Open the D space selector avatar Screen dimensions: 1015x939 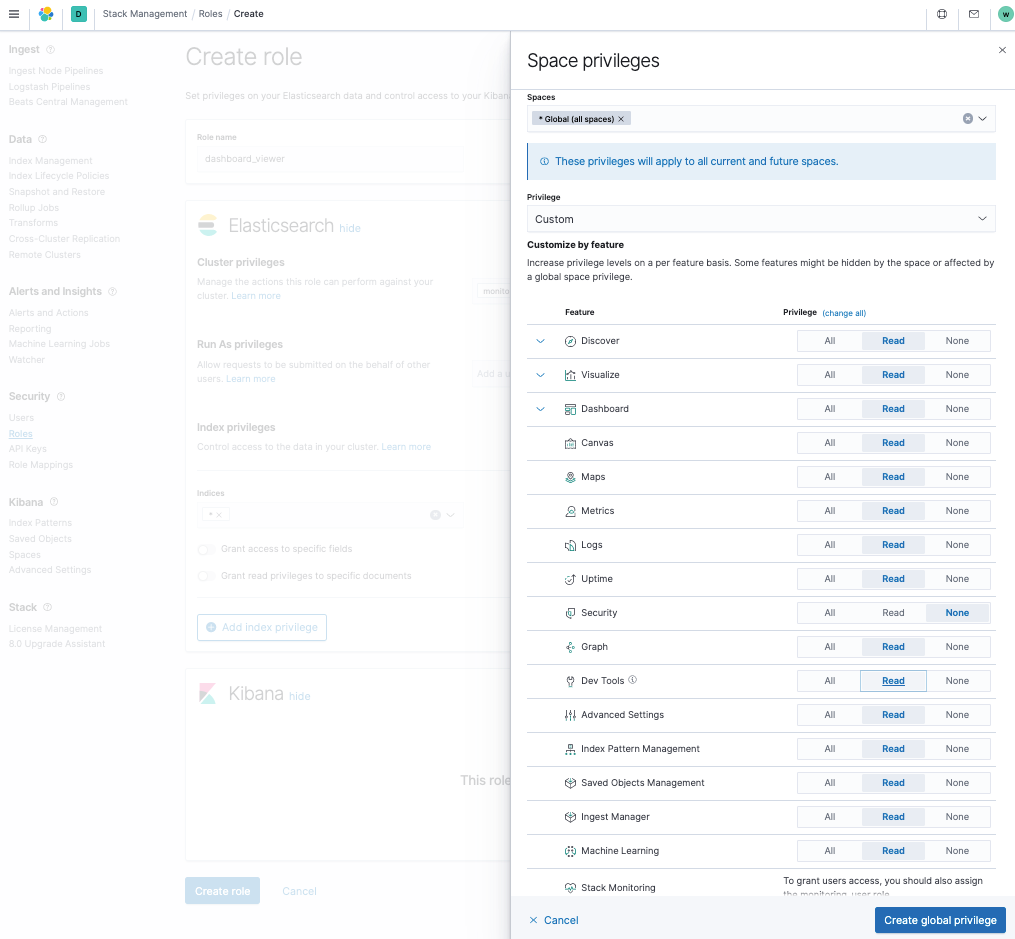coord(79,14)
